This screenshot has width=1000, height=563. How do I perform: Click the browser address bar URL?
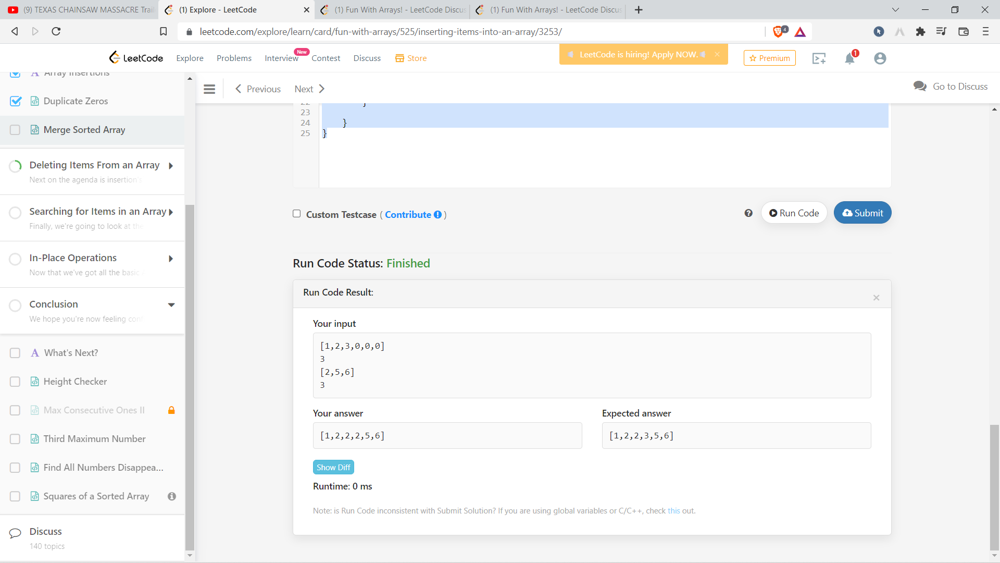click(x=381, y=31)
